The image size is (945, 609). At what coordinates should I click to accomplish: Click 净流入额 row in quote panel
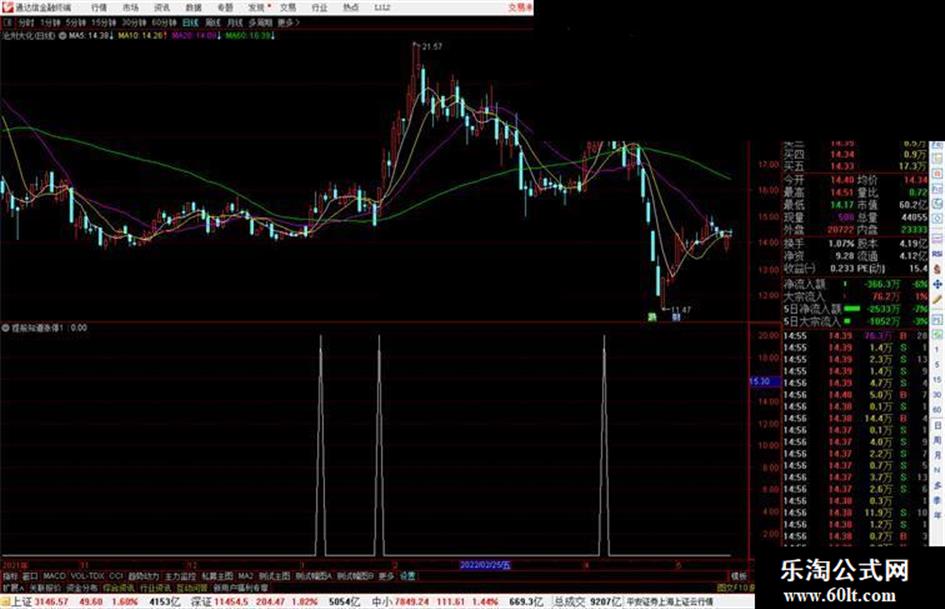click(855, 284)
